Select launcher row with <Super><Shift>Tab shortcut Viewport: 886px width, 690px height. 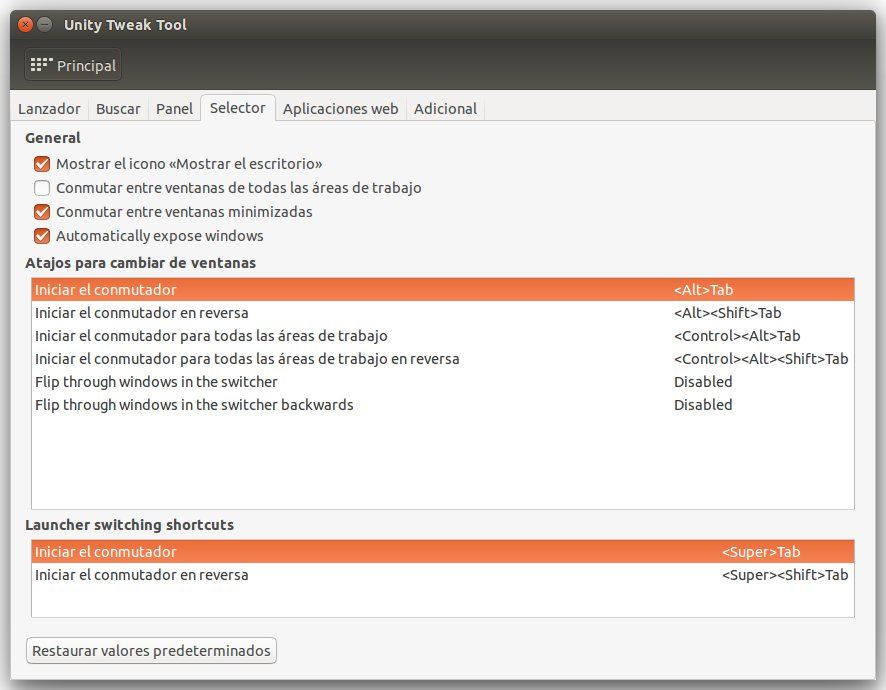pyautogui.click(x=142, y=575)
